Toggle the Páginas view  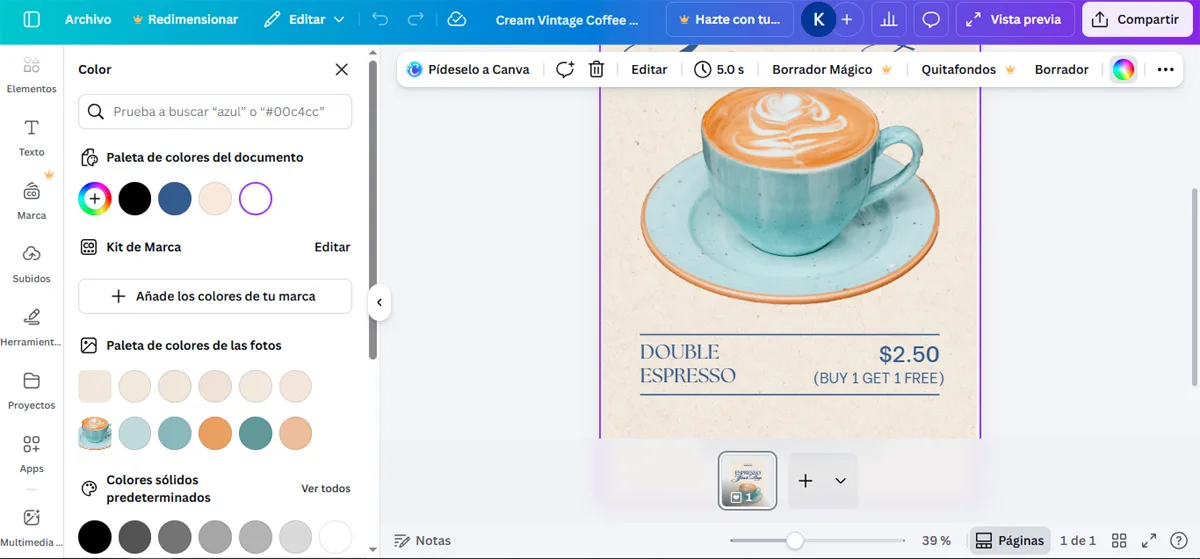pyautogui.click(x=1010, y=540)
